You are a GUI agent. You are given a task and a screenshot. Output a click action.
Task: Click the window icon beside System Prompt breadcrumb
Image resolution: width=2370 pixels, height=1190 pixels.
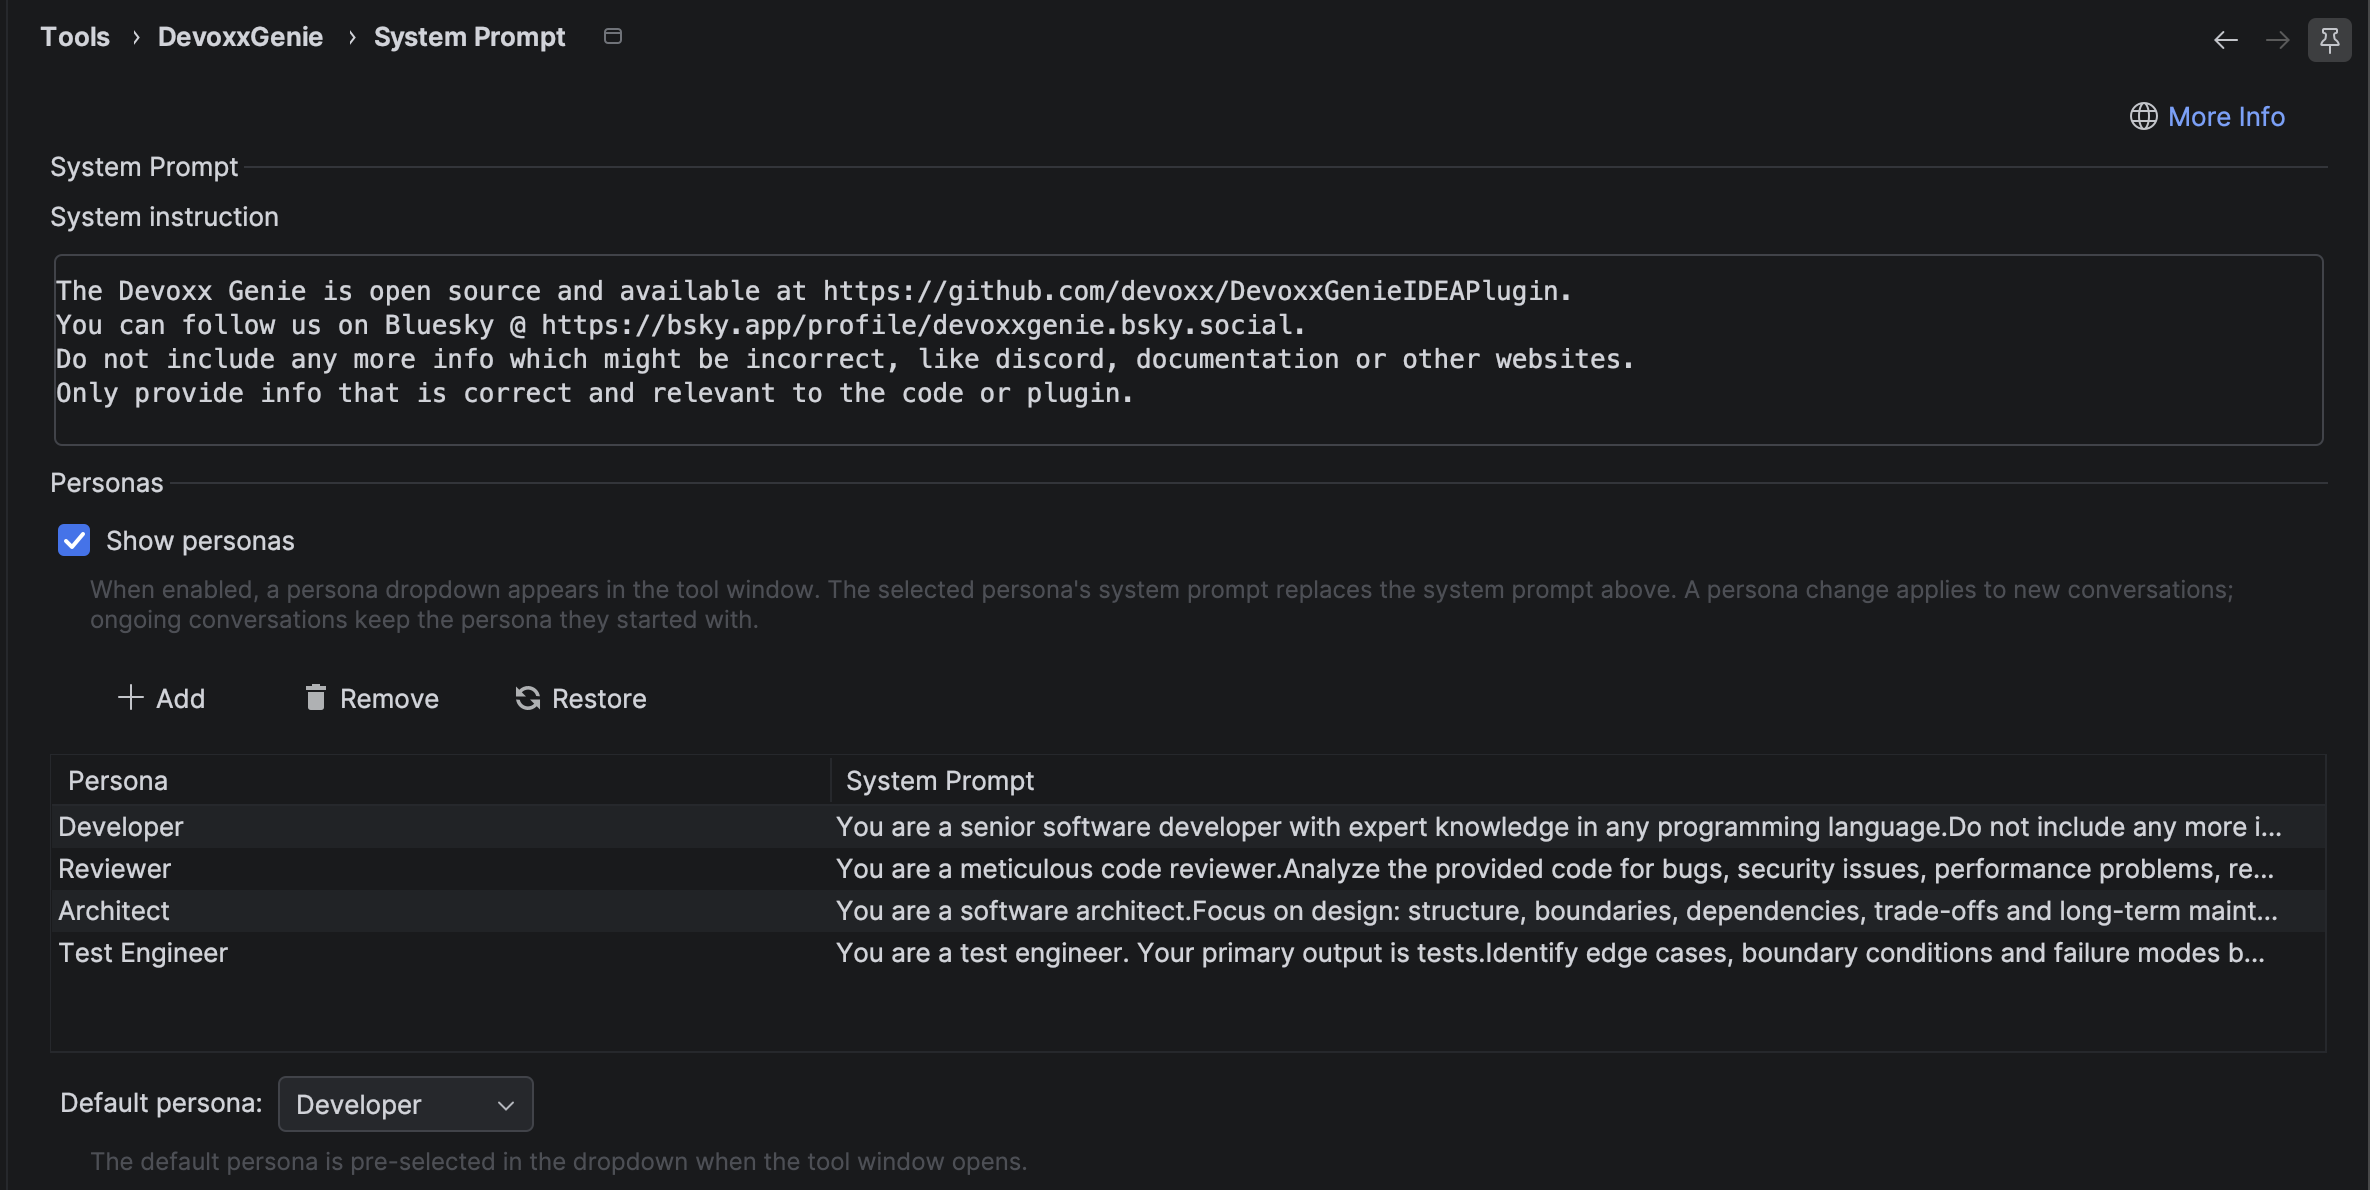click(x=613, y=36)
